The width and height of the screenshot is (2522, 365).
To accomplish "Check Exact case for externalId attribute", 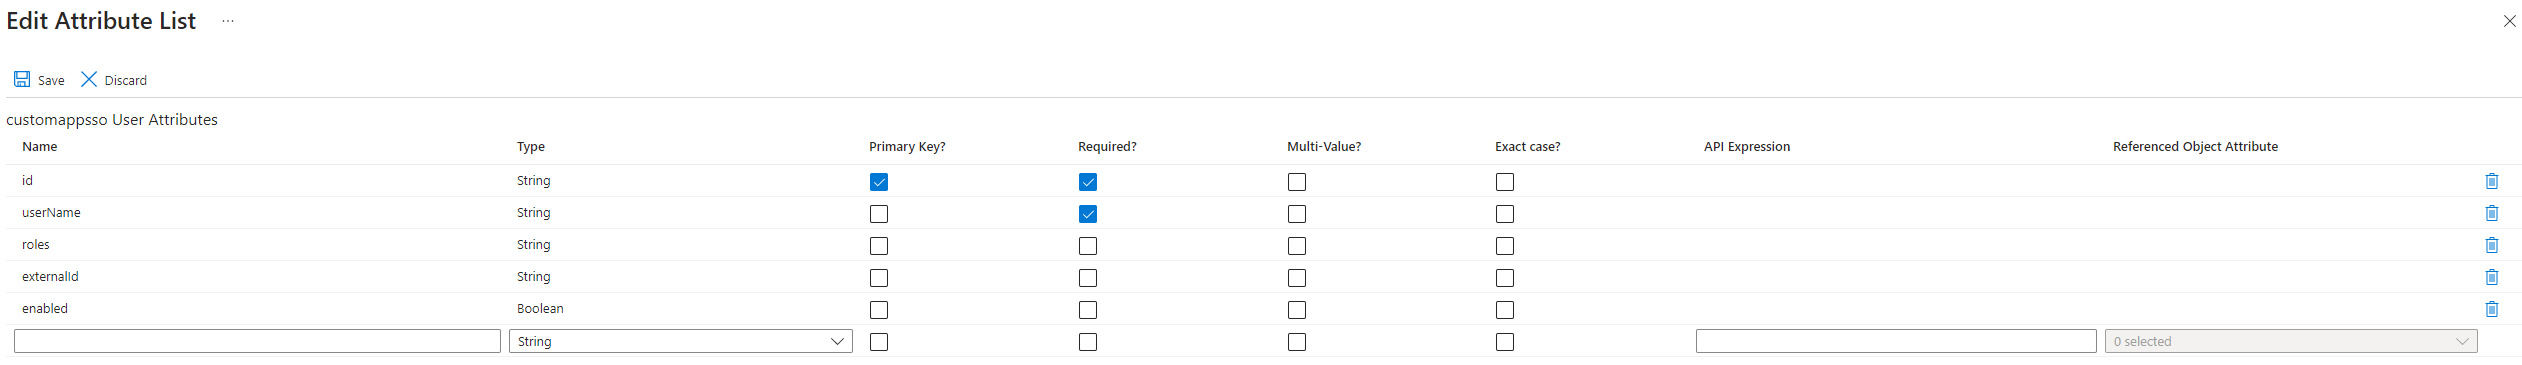I will (x=1505, y=278).
